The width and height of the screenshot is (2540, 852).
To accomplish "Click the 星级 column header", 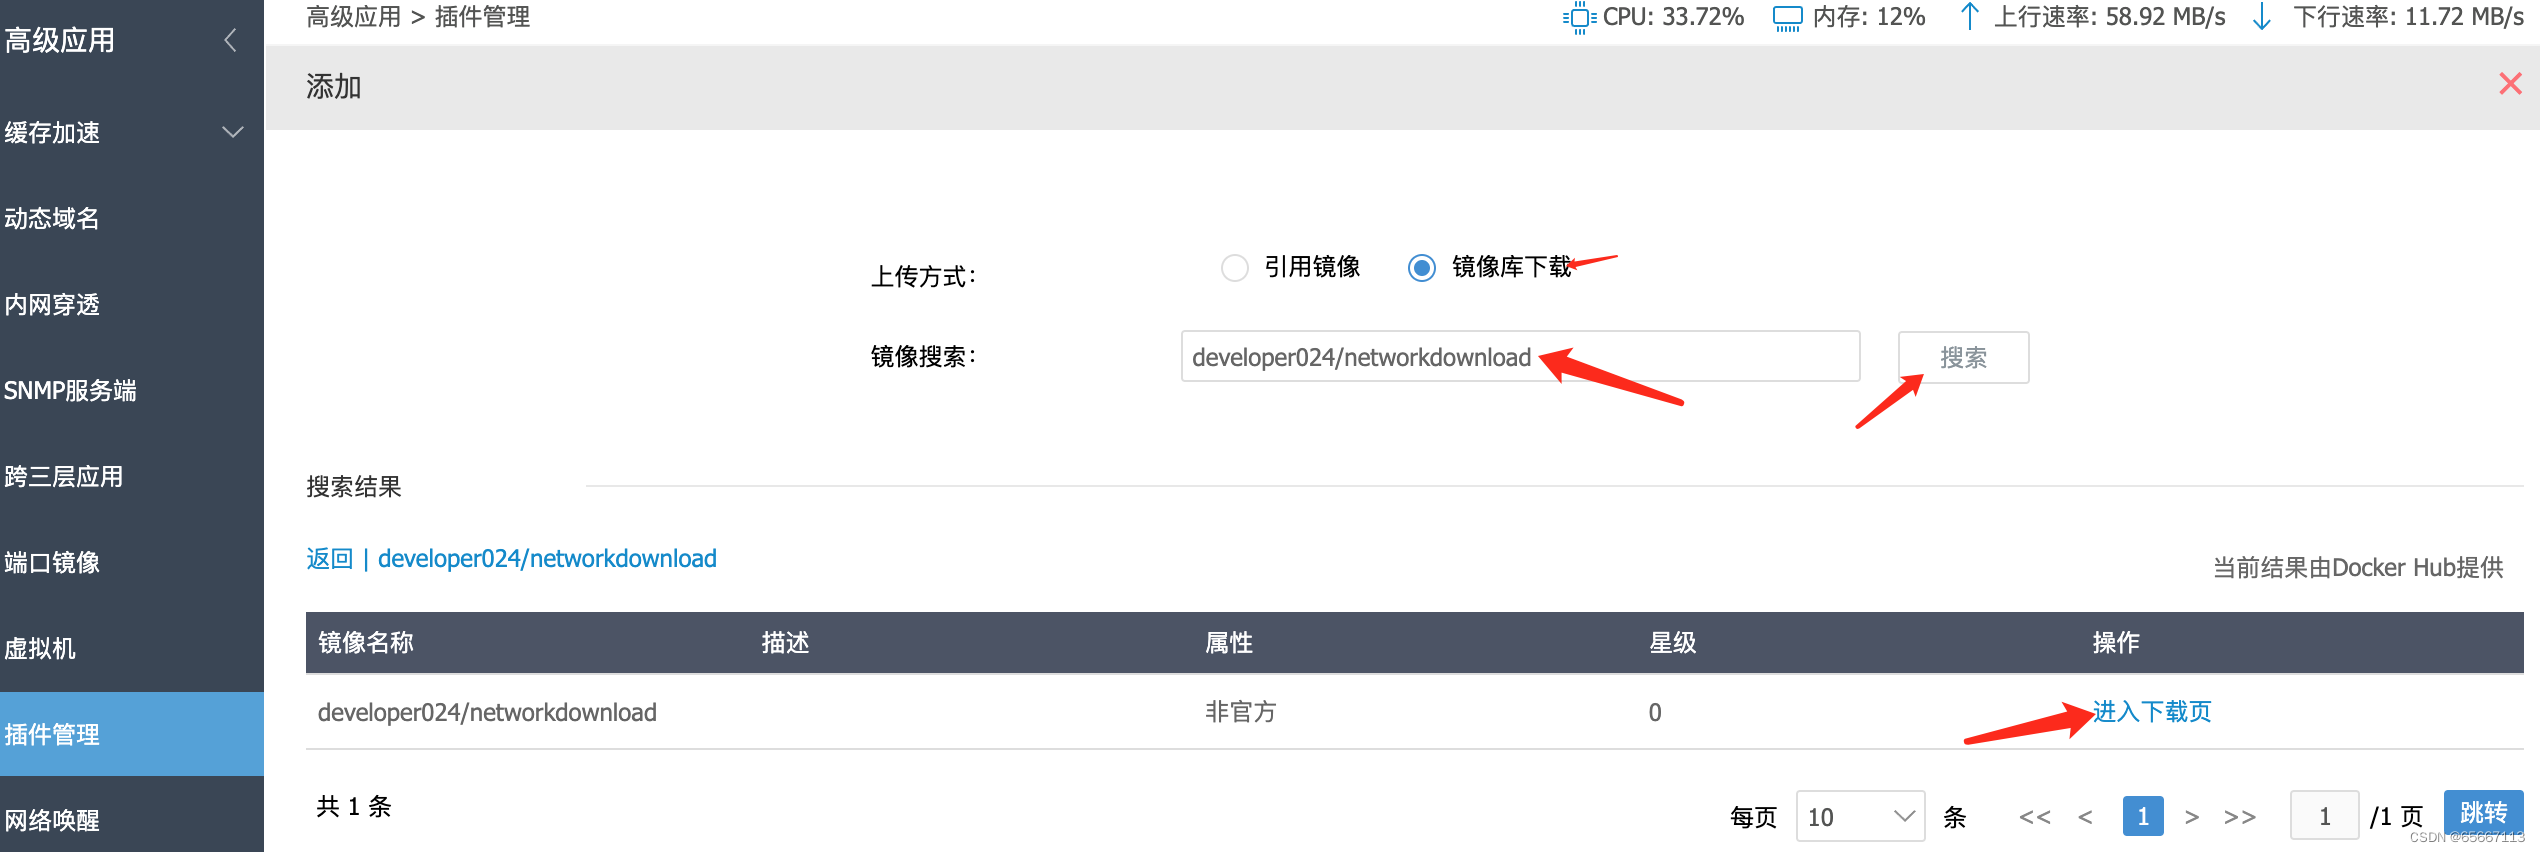I will (1673, 642).
